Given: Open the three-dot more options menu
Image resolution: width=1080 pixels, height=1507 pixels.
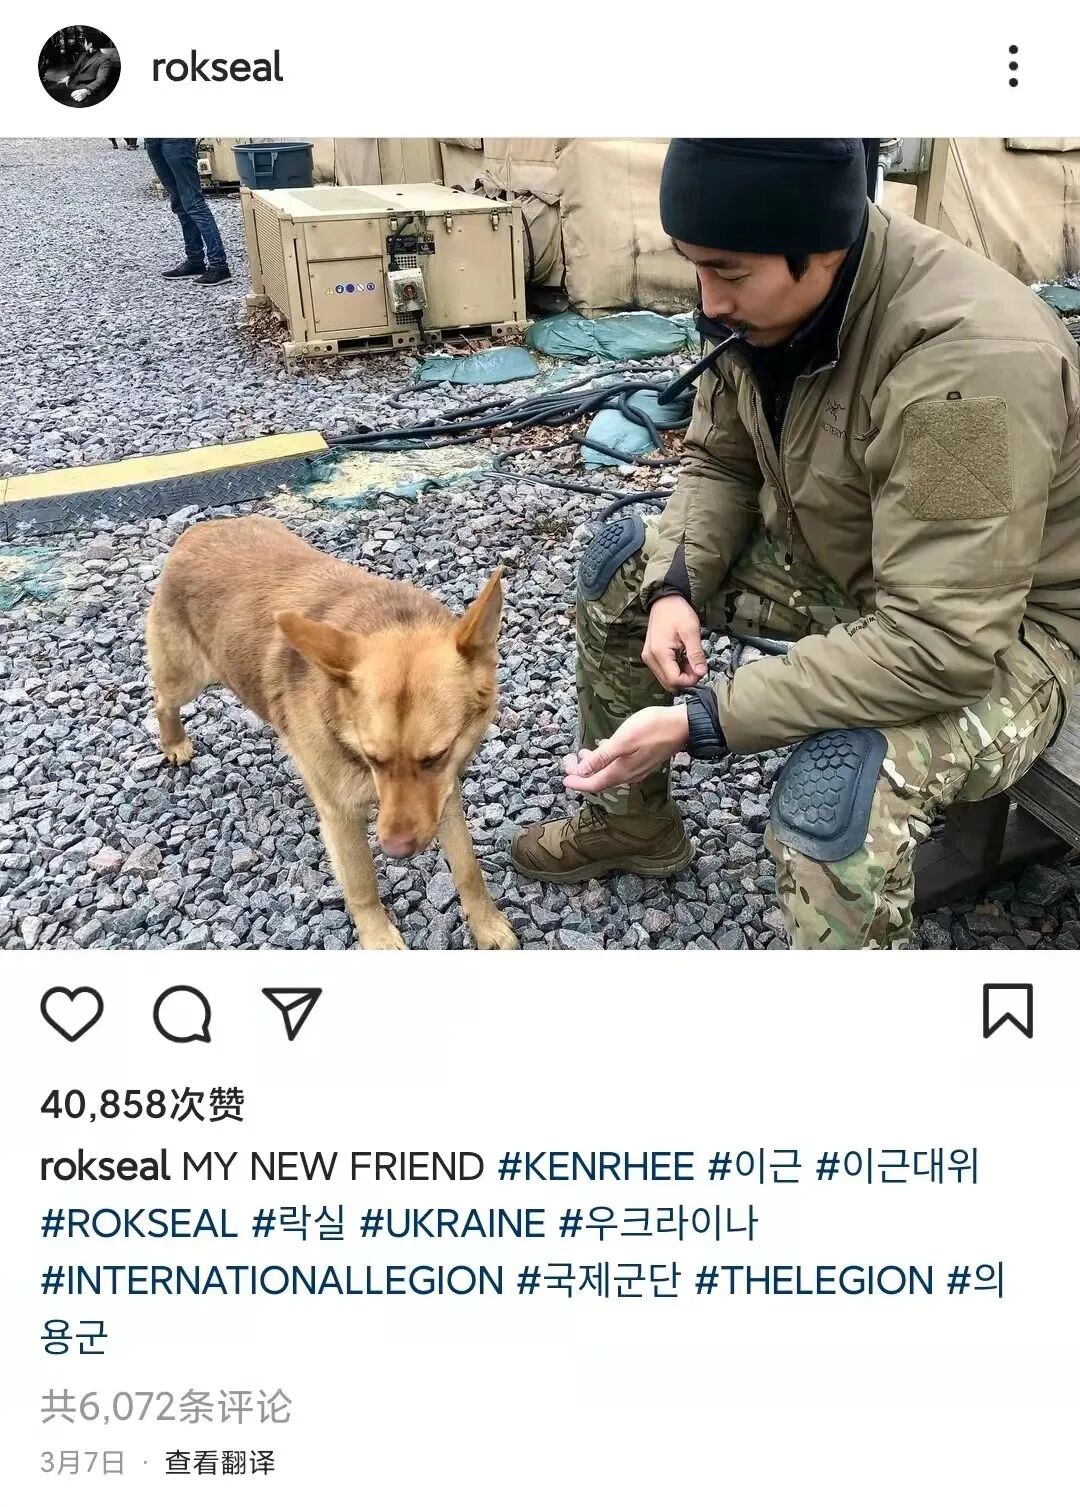Looking at the screenshot, I should pyautogui.click(x=1014, y=66).
